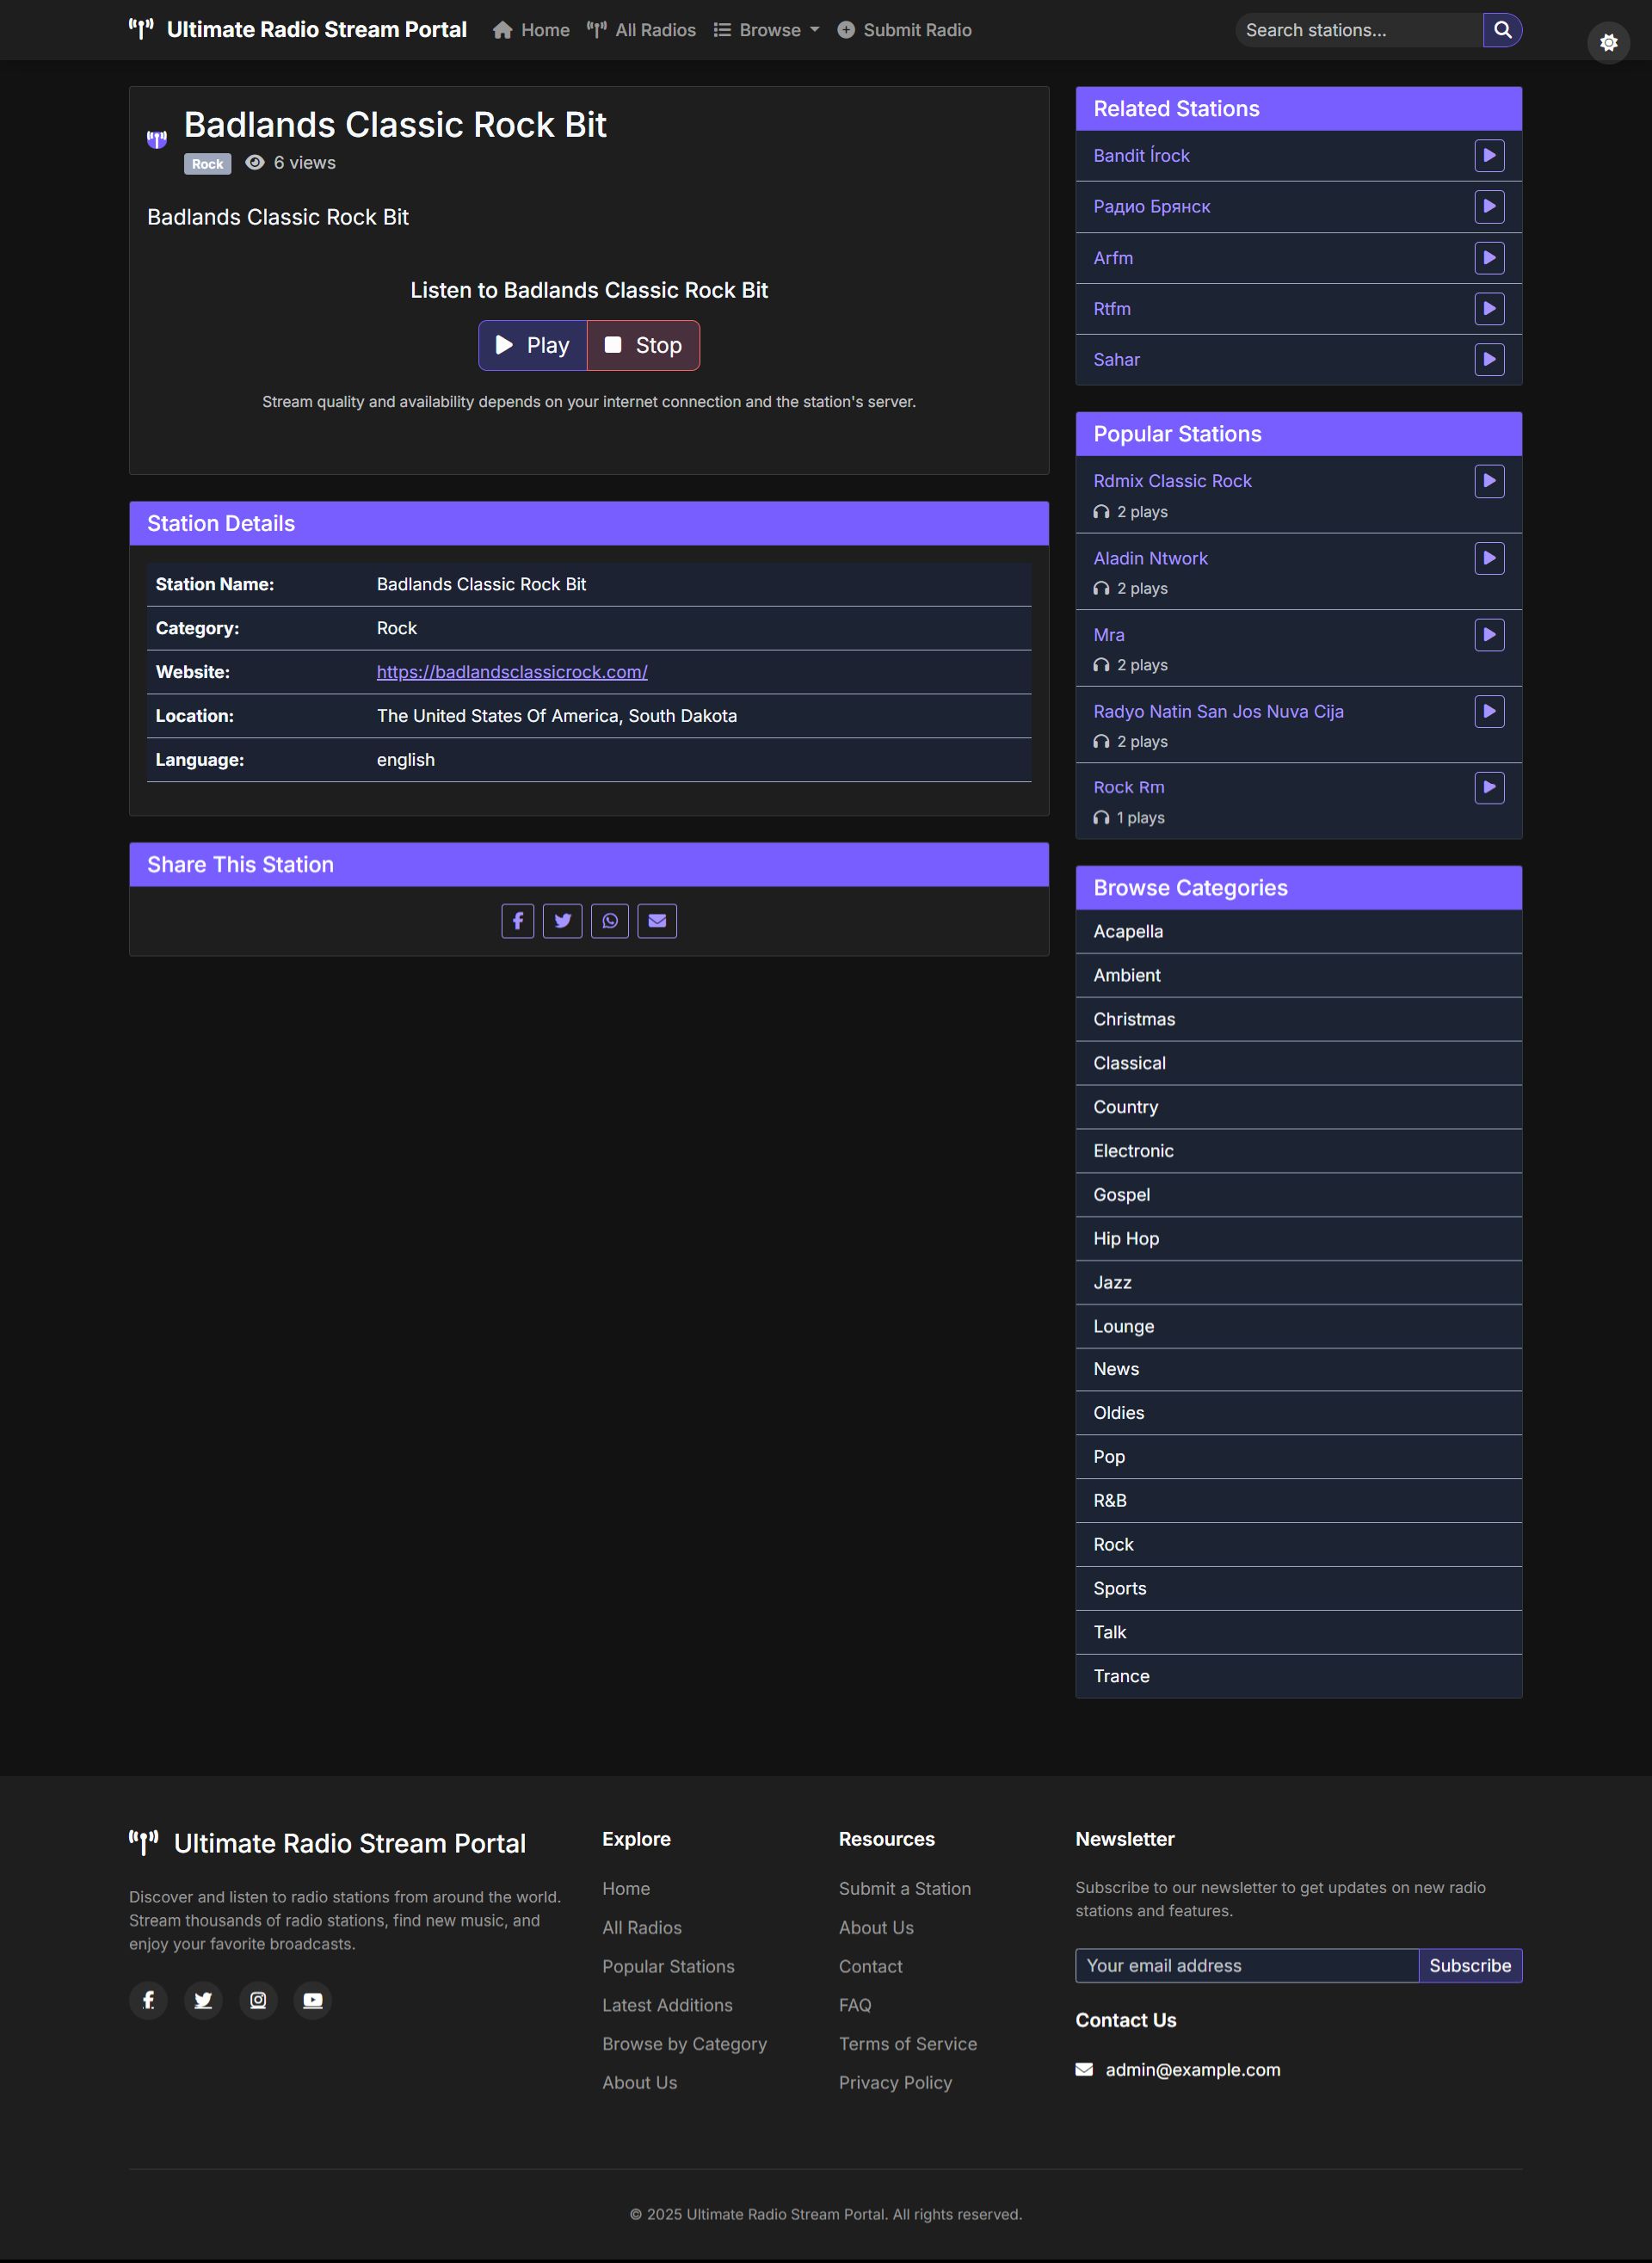Open the footer Instagram icon

(x=258, y=2000)
